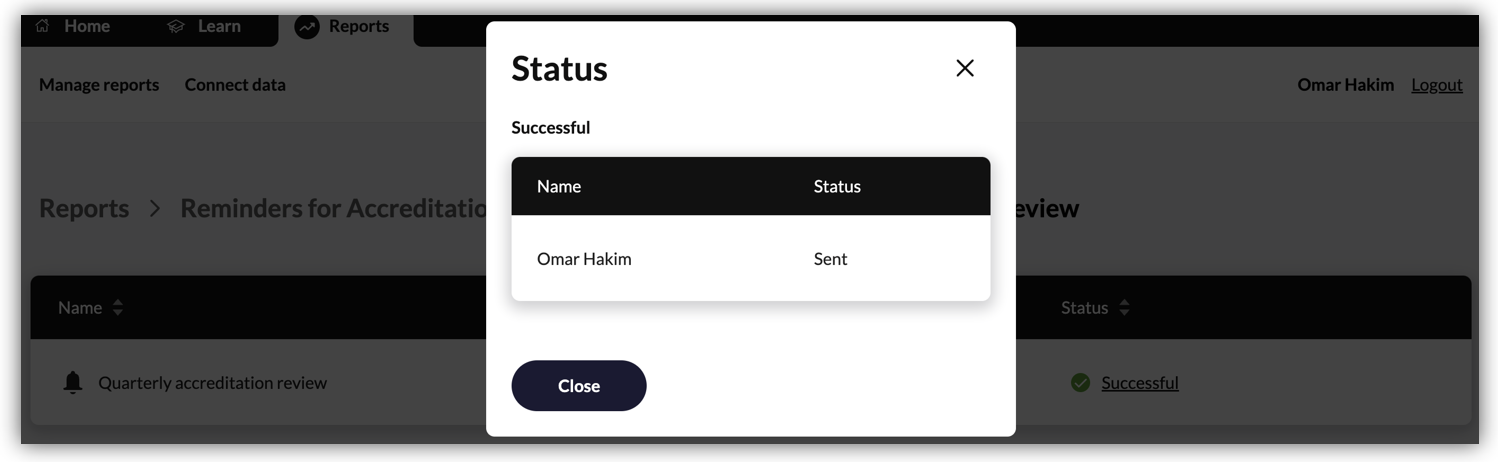Click the Learn graduation cap icon

[x=175, y=27]
